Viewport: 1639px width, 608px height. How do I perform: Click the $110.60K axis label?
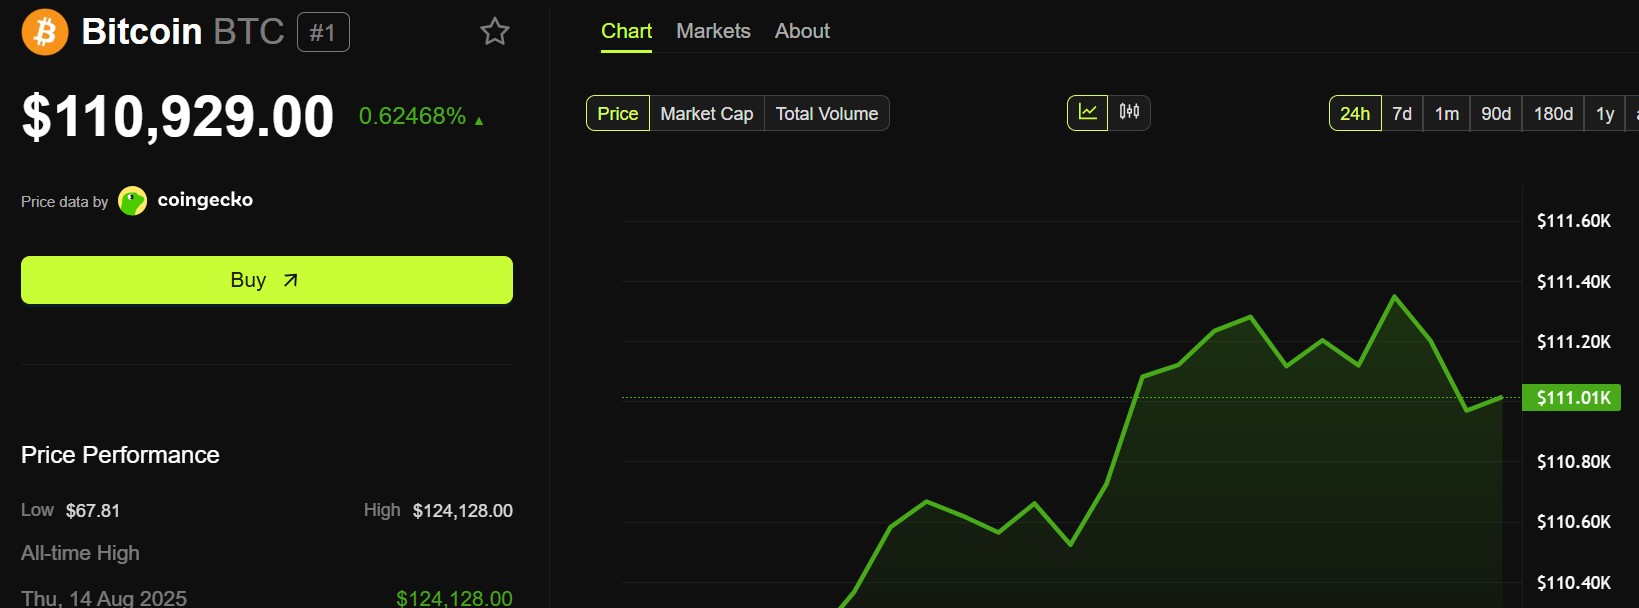(1574, 522)
